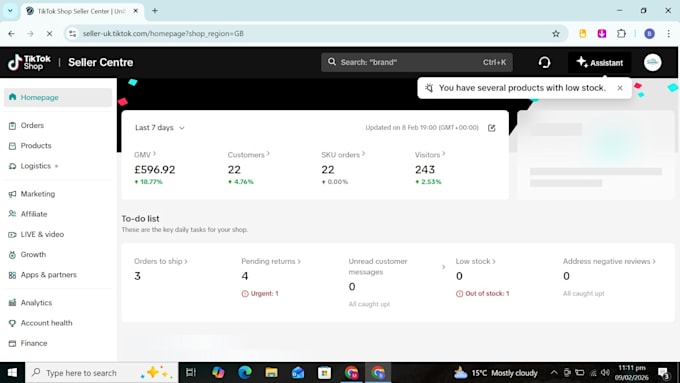This screenshot has height=383, width=680.
Task: Open Microsoft Store from taskbar
Action: pyautogui.click(x=324, y=373)
